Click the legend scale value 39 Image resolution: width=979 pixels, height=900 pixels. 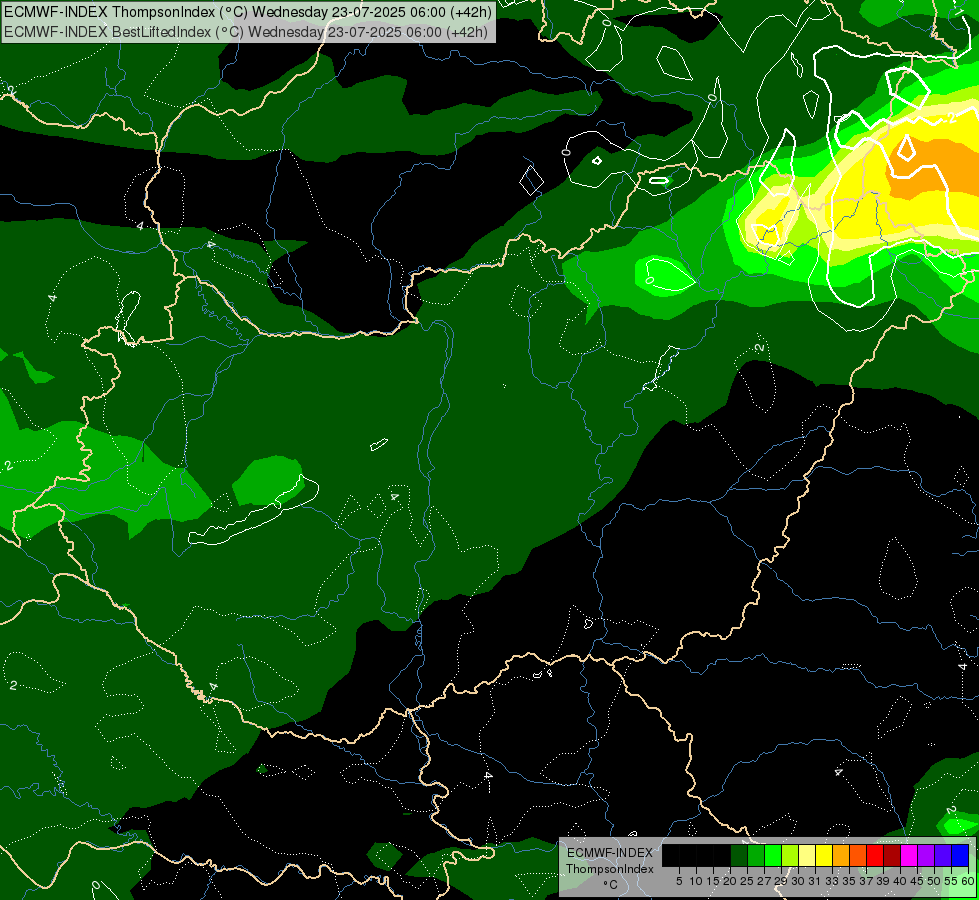pyautogui.click(x=883, y=881)
